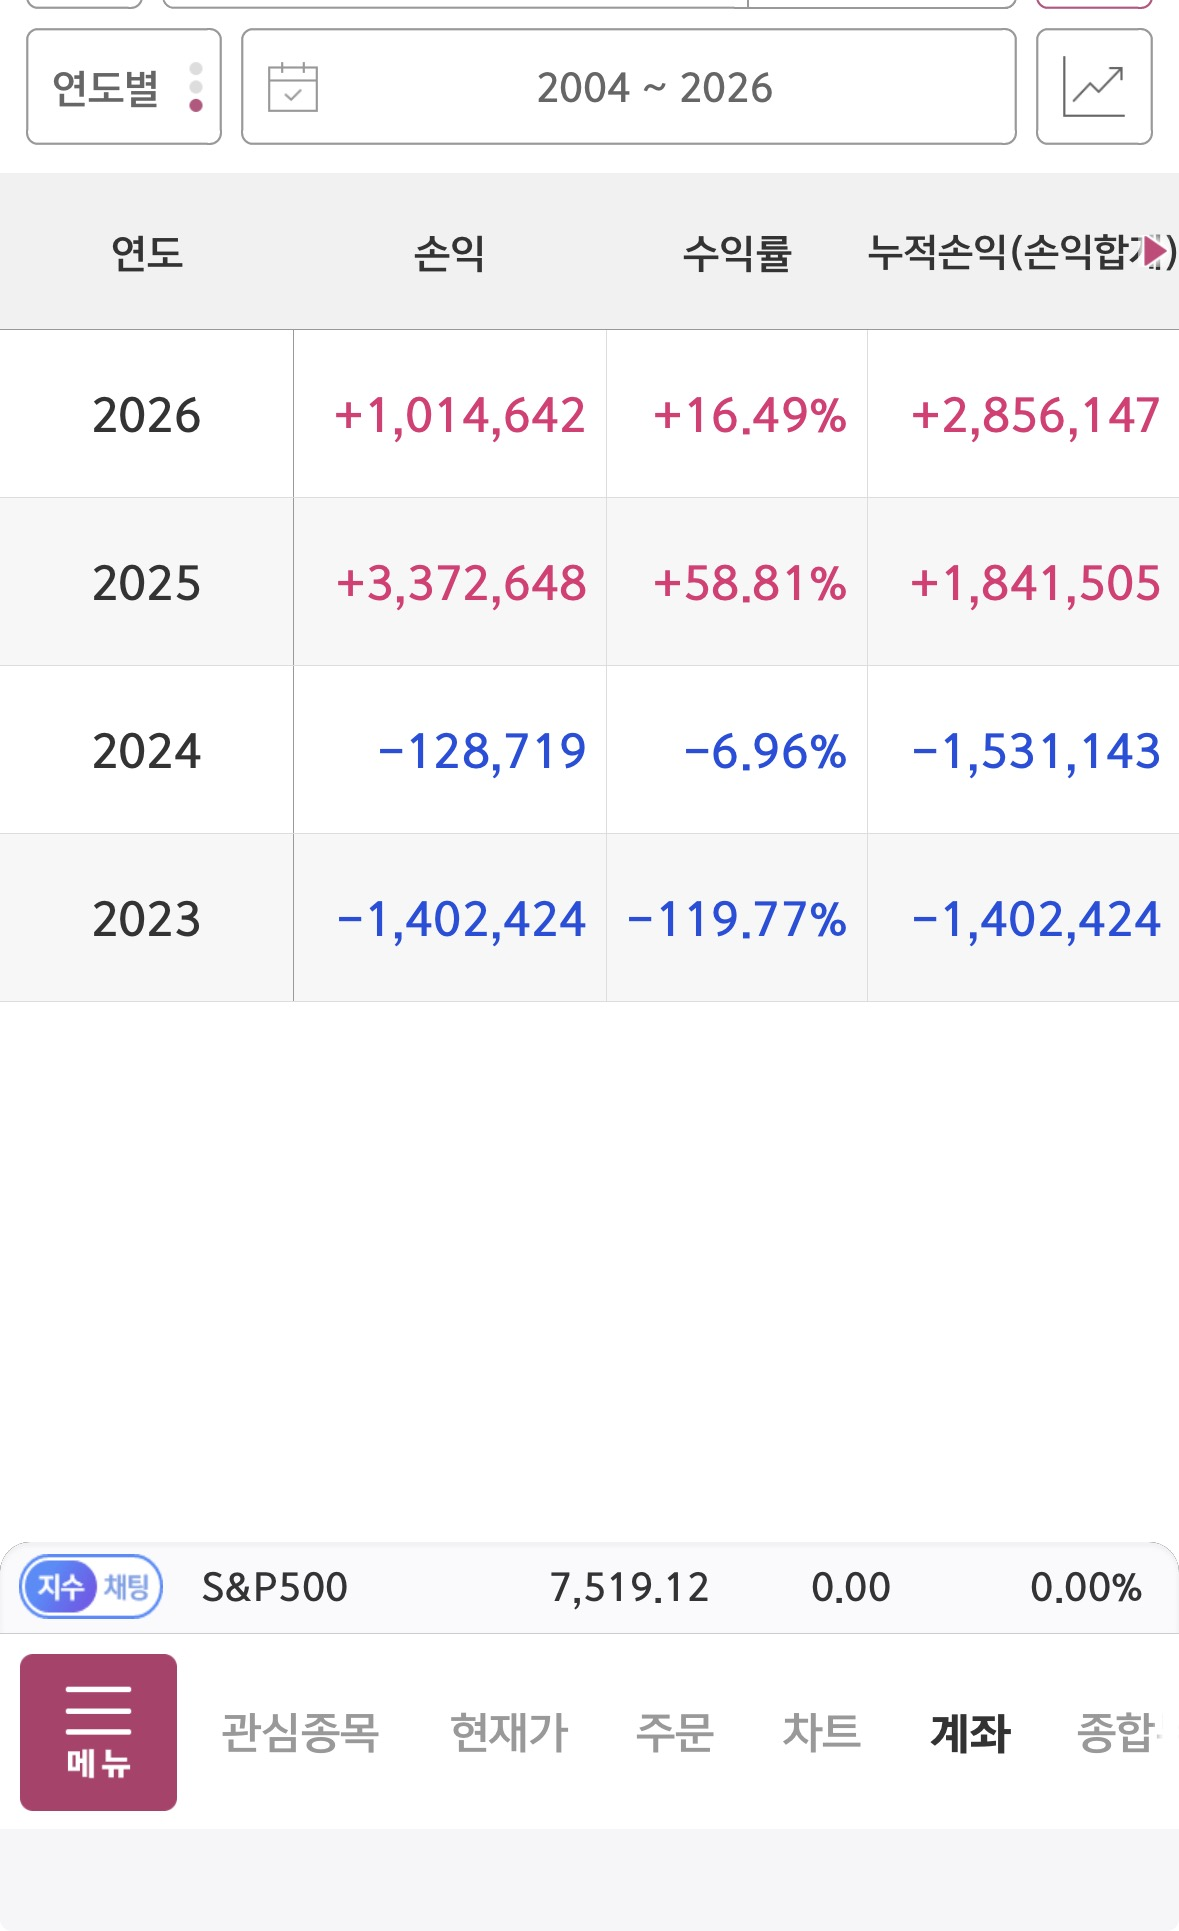The image size is (1179, 1931).
Task: Click the calendar icon in date range
Action: (x=293, y=87)
